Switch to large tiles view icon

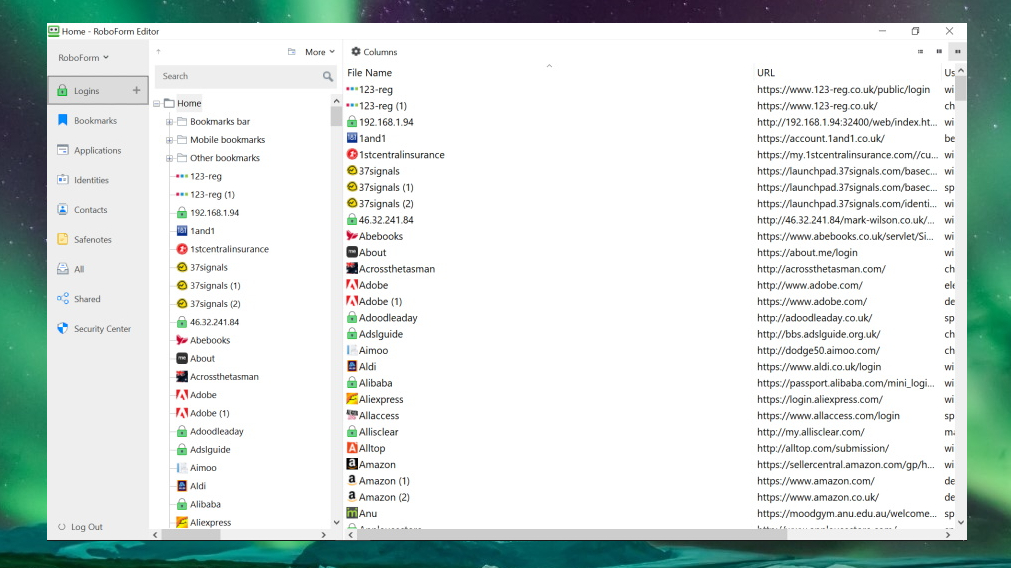957,52
